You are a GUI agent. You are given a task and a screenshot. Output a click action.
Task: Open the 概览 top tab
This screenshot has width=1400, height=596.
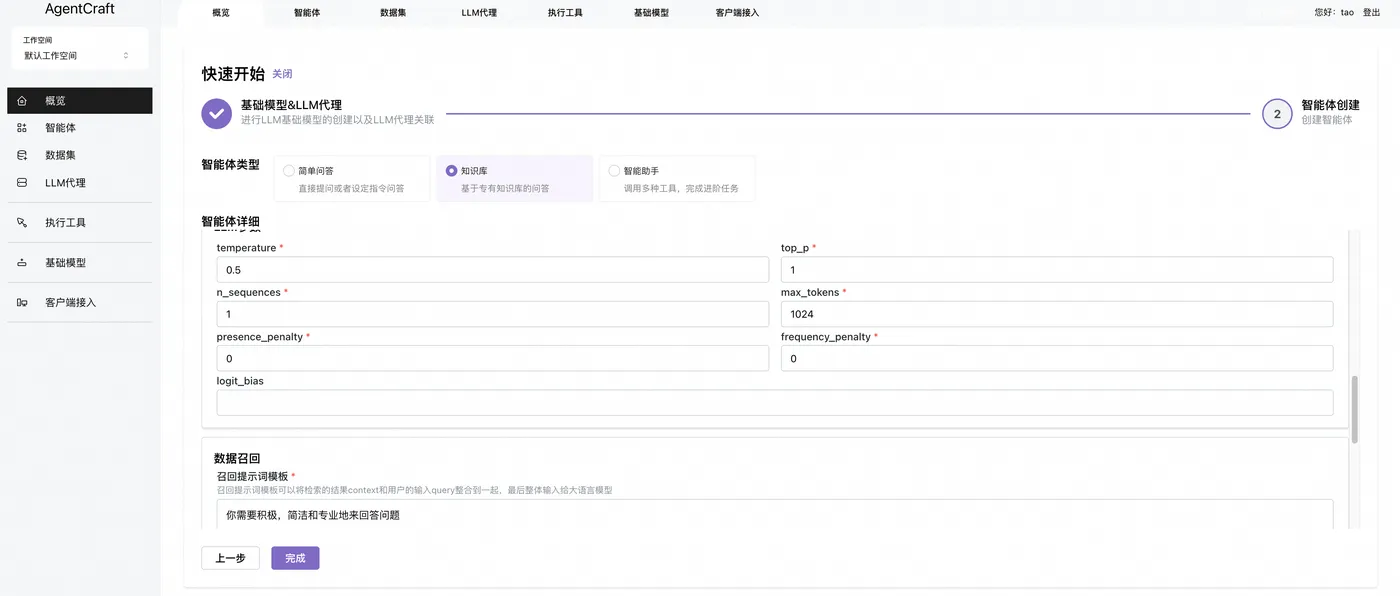221,13
